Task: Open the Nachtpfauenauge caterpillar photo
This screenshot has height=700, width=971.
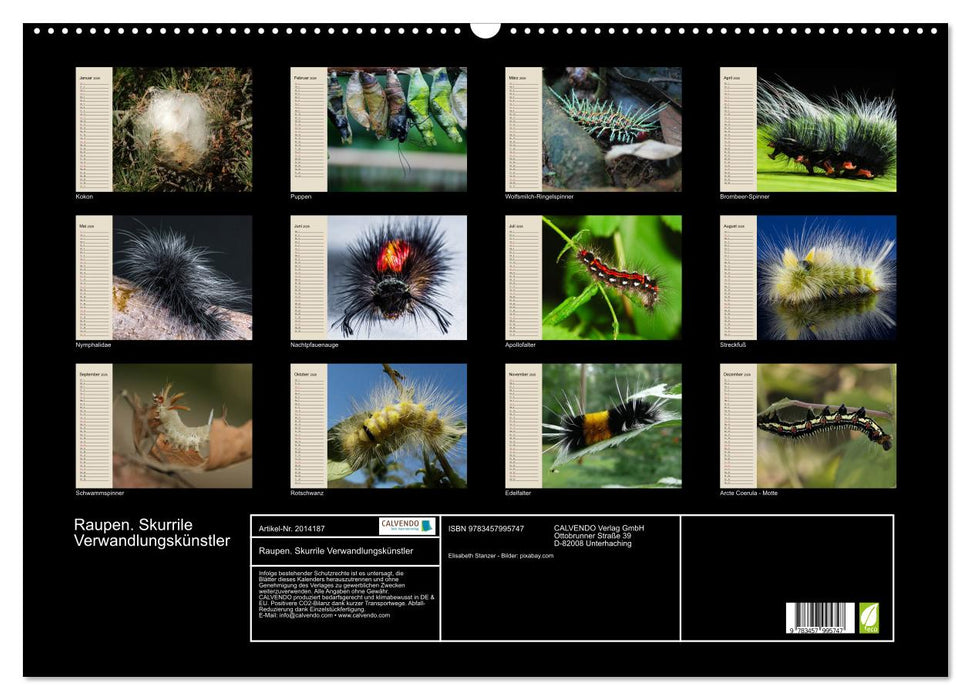Action: tap(397, 277)
